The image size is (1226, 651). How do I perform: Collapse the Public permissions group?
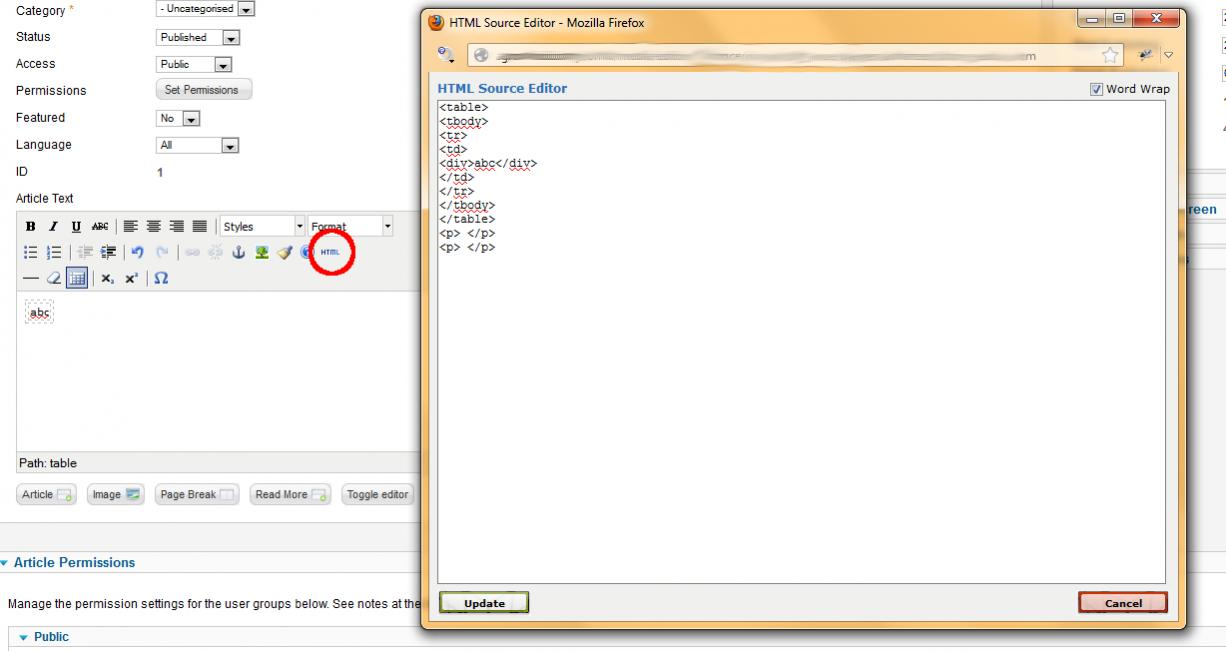click(44, 637)
